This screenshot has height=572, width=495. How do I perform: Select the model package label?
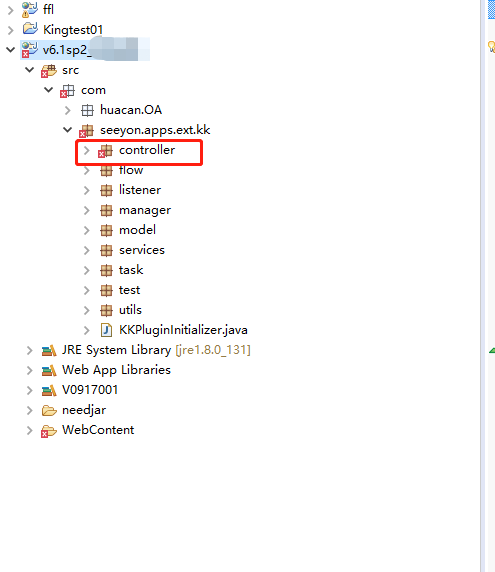coord(137,230)
